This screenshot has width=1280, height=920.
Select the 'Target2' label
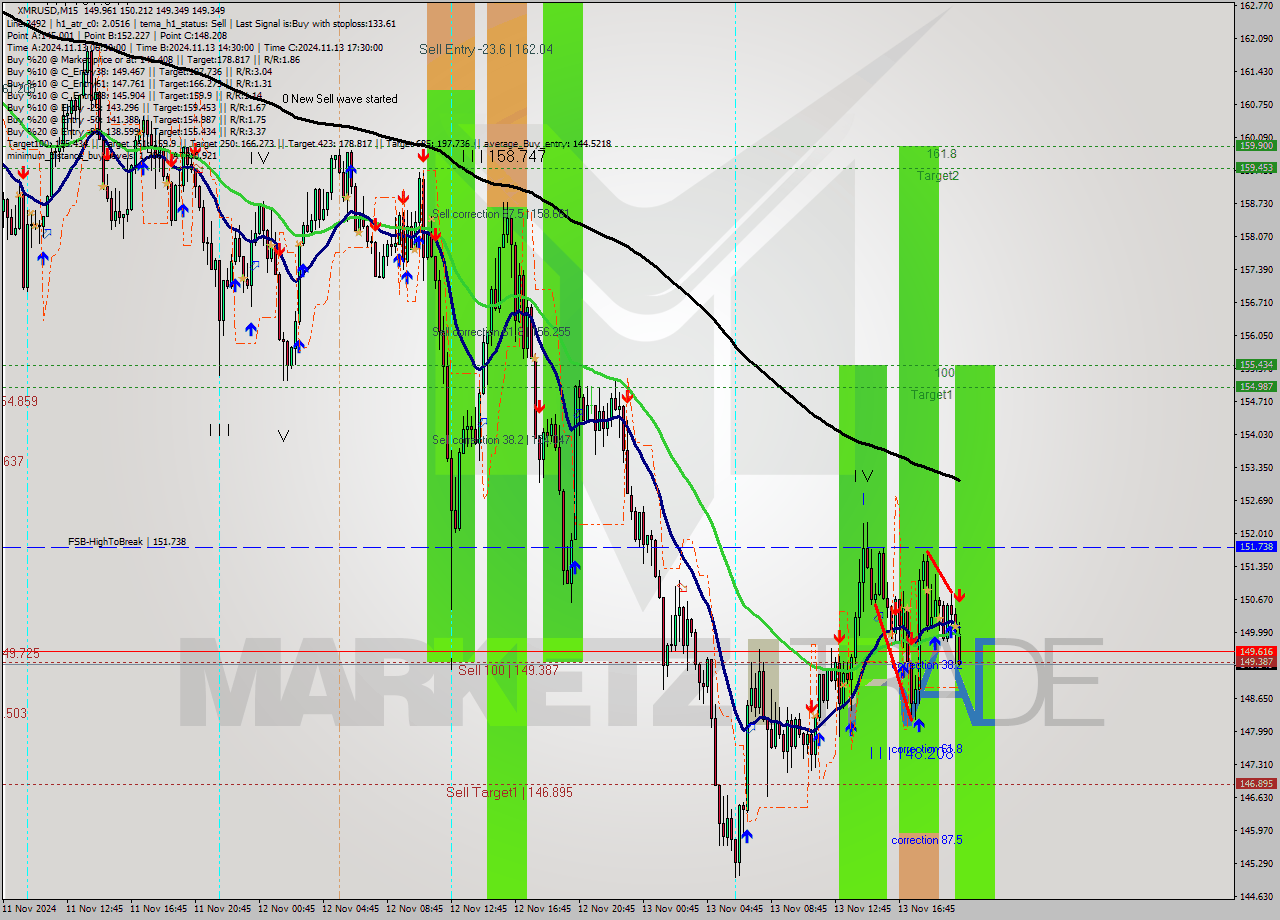pos(938,176)
